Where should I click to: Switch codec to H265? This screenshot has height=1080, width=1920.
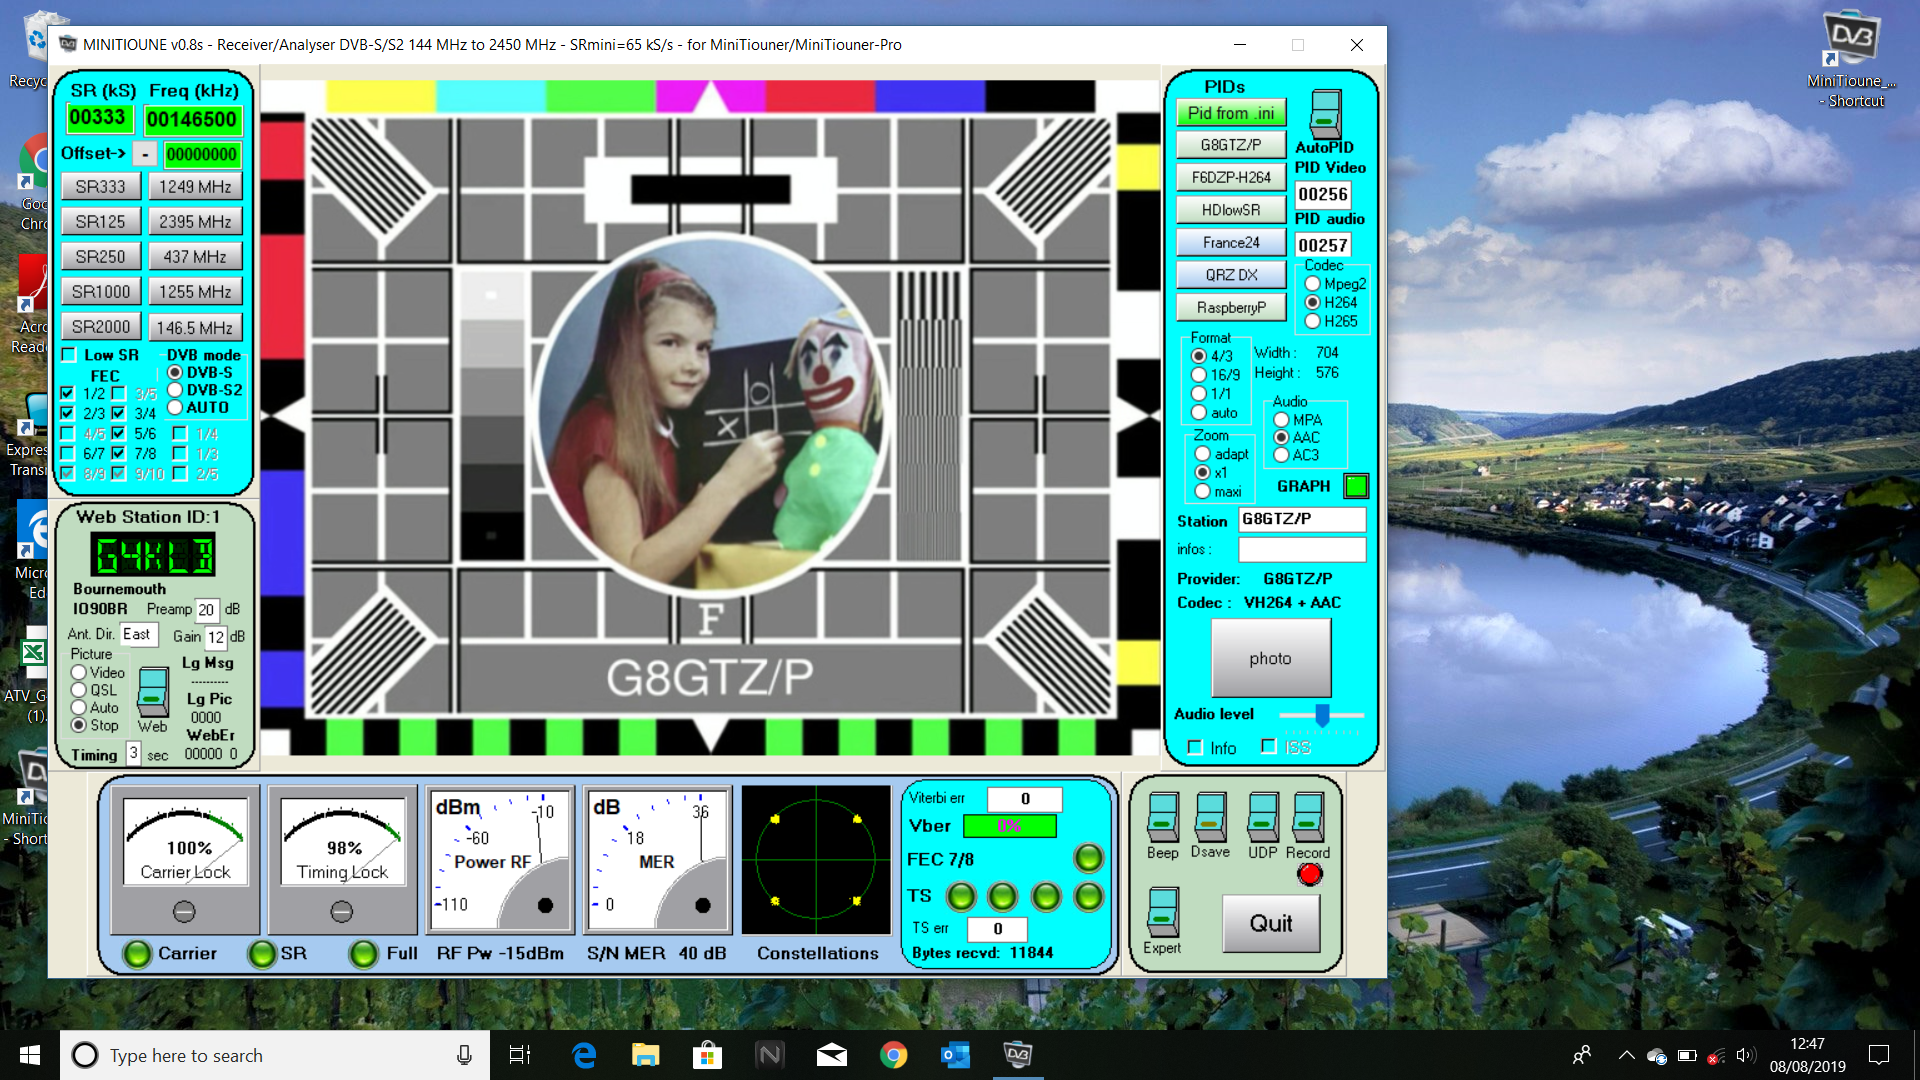[1312, 320]
